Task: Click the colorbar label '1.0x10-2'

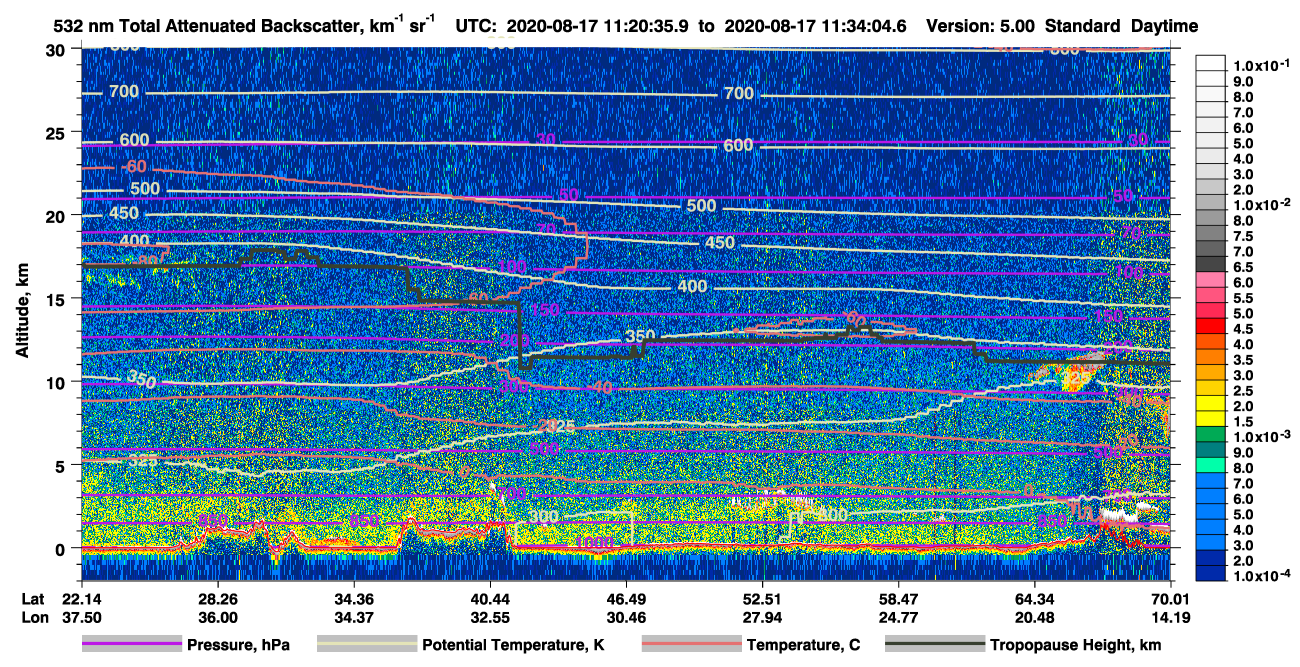Action: [1259, 204]
